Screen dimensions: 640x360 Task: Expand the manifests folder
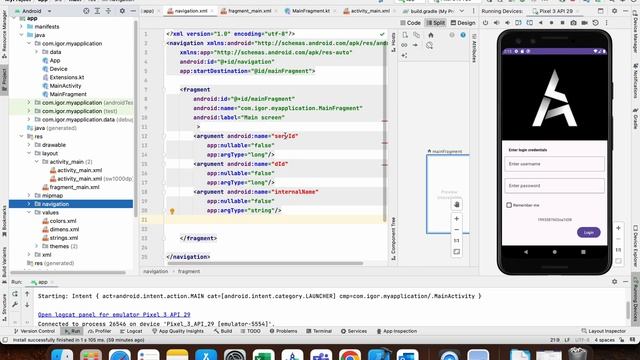click(22, 27)
